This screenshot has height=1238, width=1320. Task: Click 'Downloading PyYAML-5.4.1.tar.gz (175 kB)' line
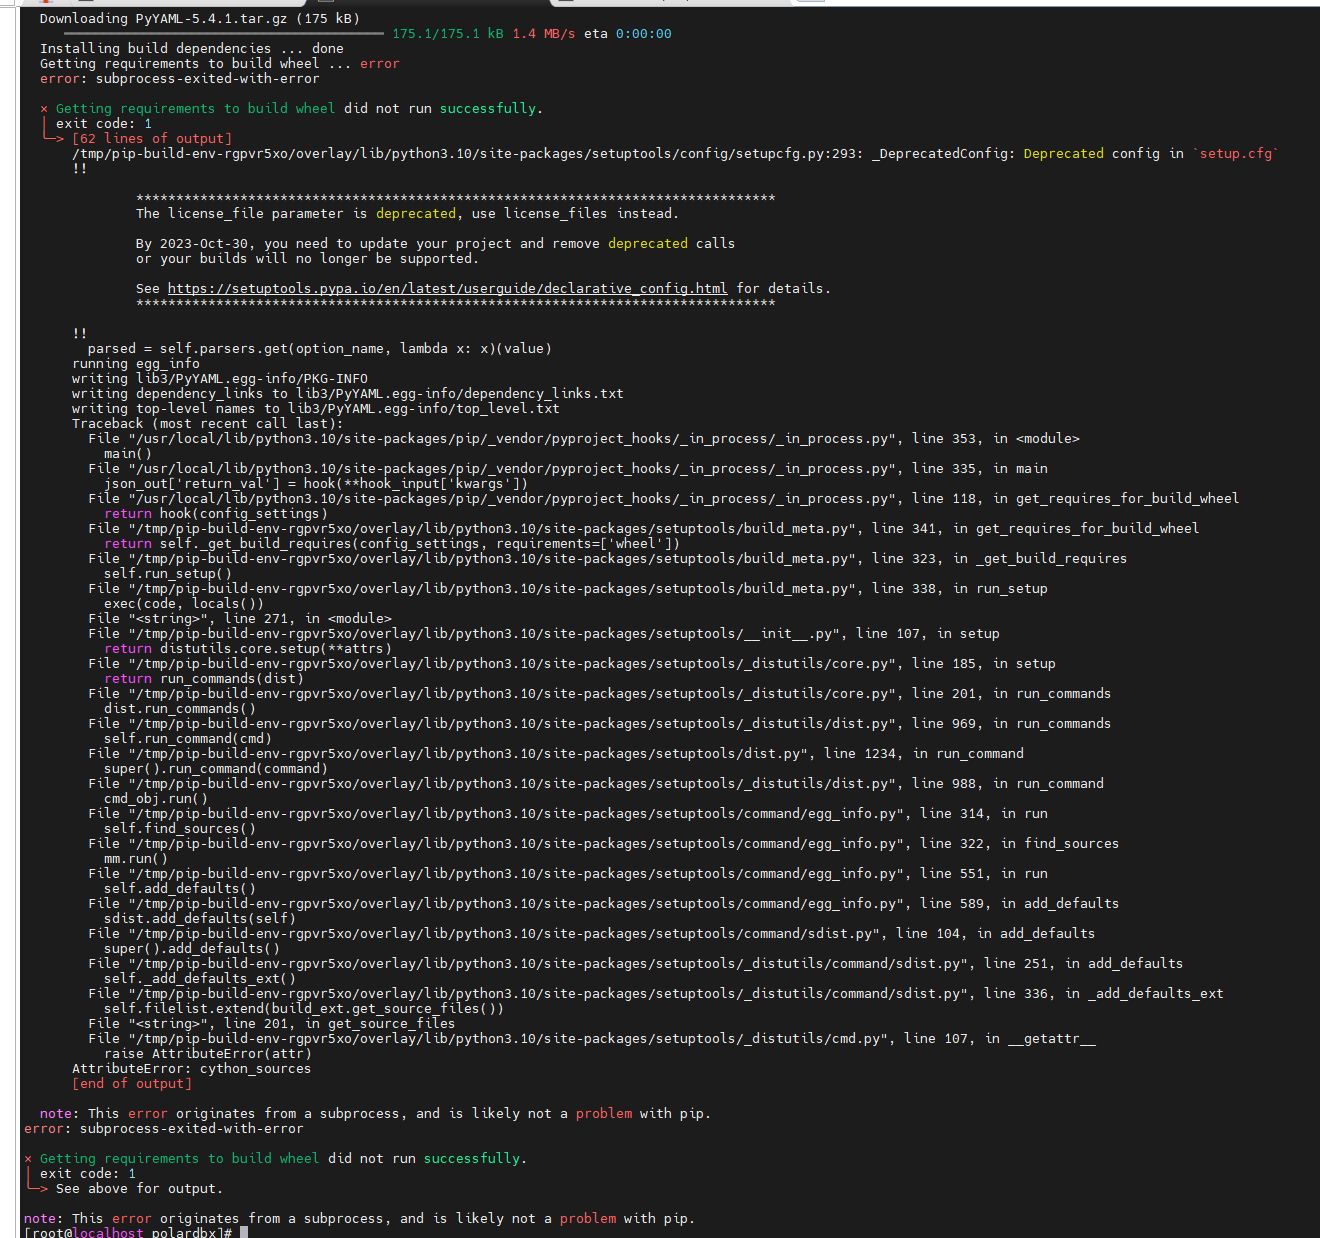pyautogui.click(x=199, y=19)
